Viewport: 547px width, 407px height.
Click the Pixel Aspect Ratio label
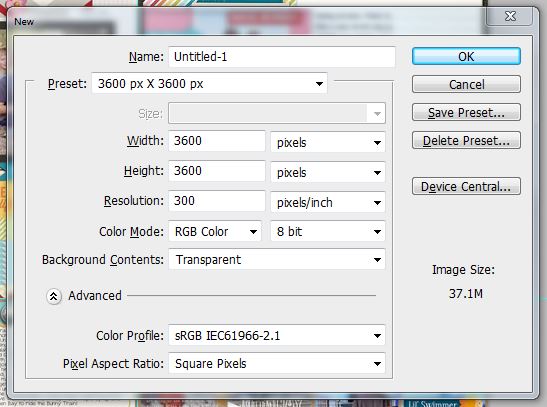(x=113, y=364)
